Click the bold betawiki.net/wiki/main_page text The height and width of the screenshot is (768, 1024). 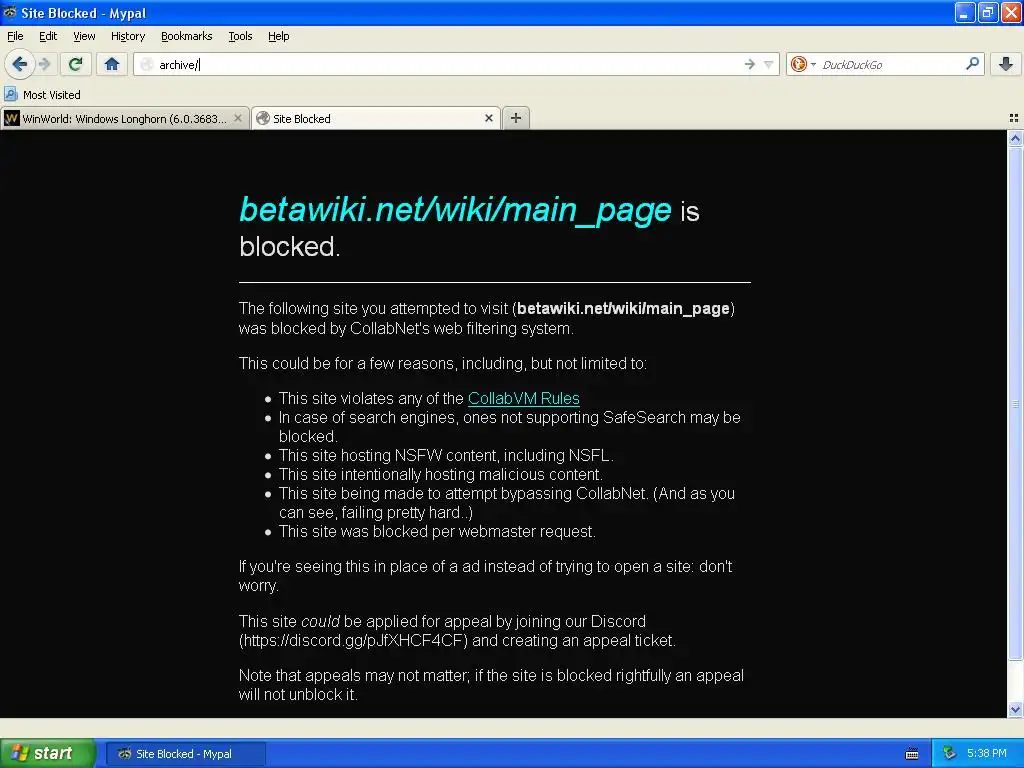(623, 308)
